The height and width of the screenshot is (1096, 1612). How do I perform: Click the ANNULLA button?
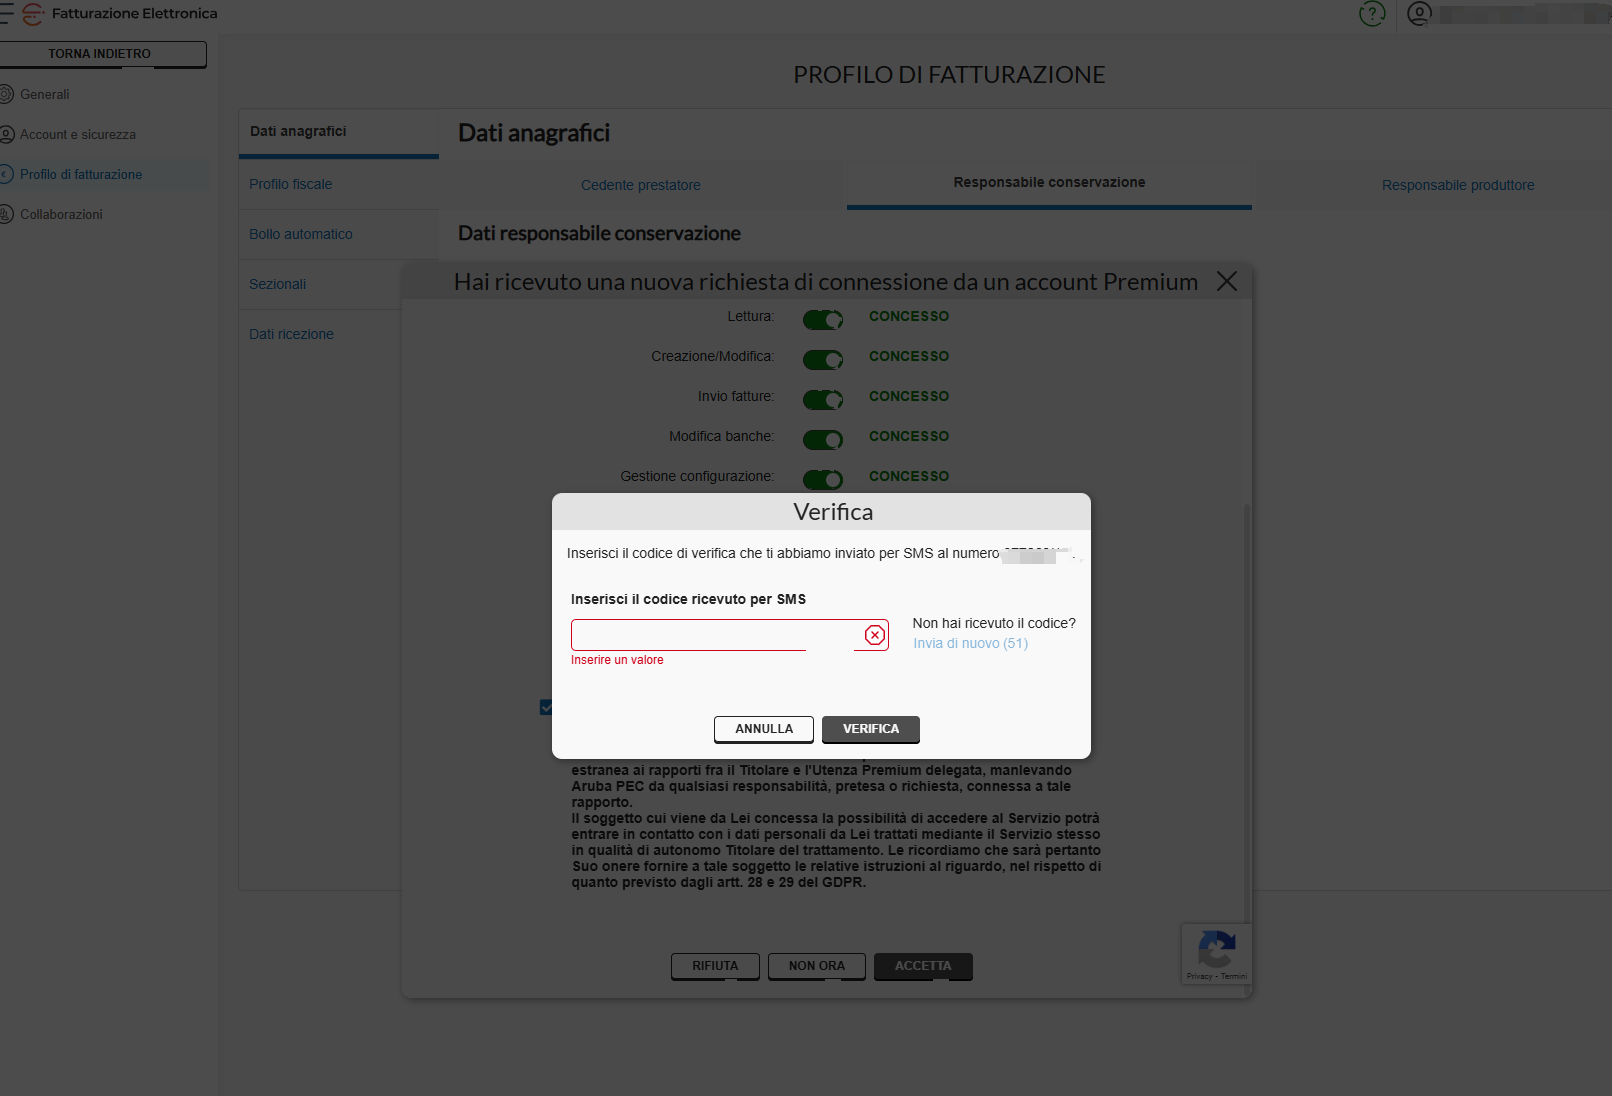click(764, 729)
